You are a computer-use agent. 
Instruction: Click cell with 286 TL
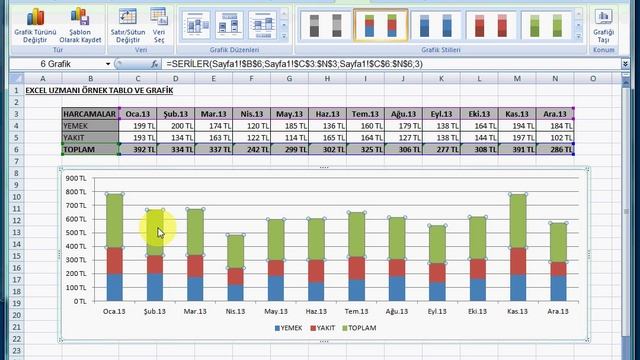click(555, 149)
